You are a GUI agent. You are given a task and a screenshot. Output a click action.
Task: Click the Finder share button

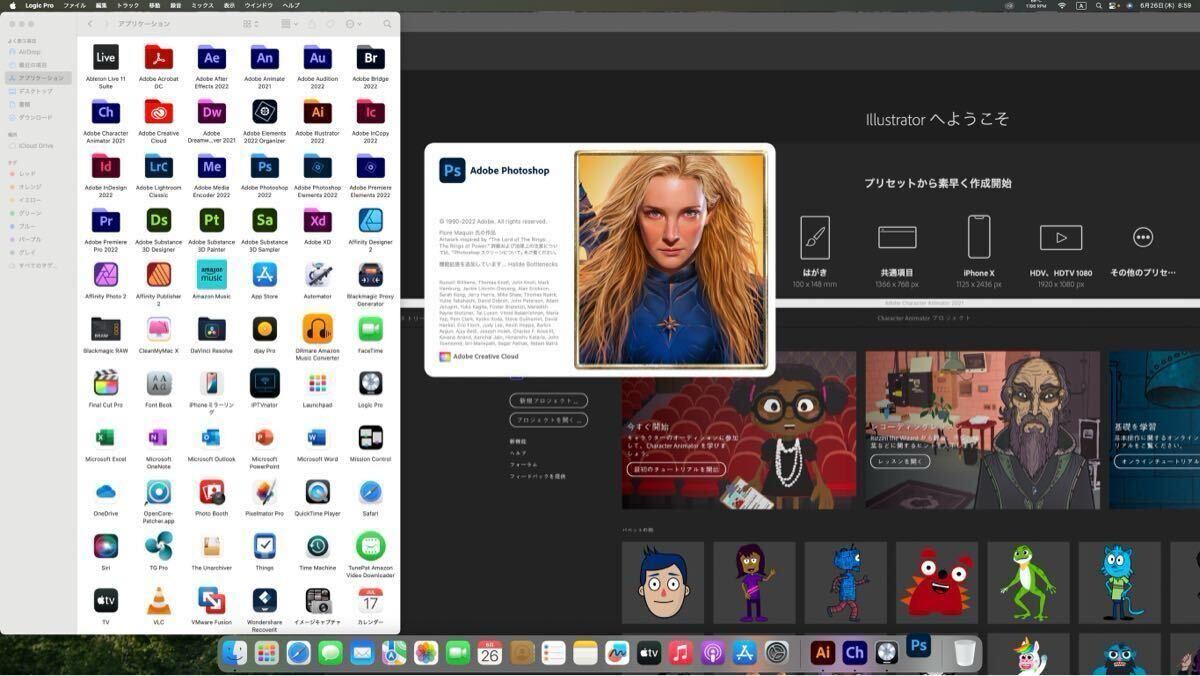[x=311, y=24]
